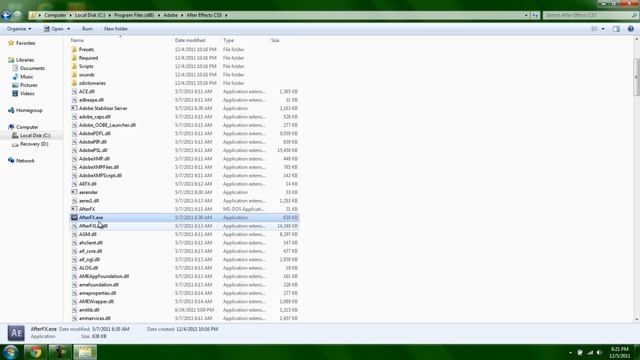Select the Scripts folder icon

pos(74,66)
